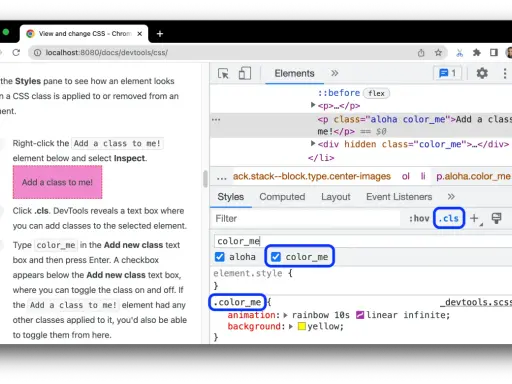Uncheck the aloha class checkbox
Screen dimensions: 512x384
220,257
